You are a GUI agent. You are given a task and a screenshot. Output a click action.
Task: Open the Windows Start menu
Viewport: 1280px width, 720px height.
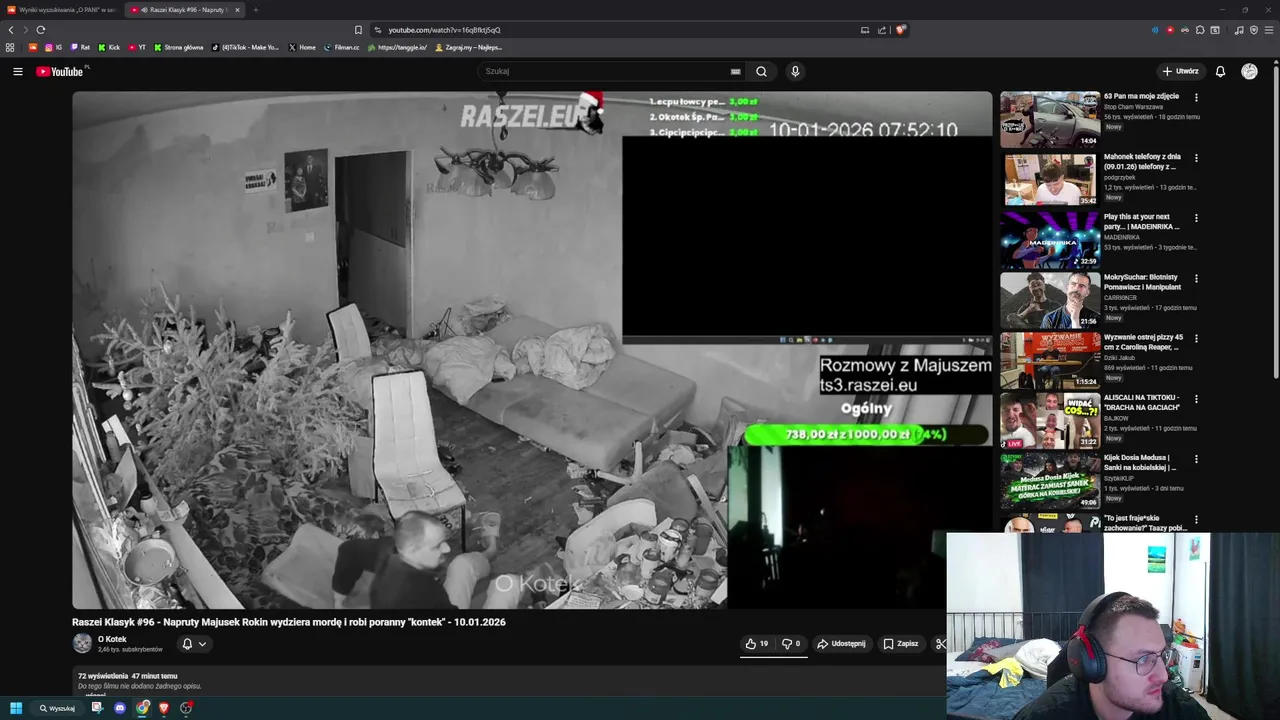click(x=16, y=708)
